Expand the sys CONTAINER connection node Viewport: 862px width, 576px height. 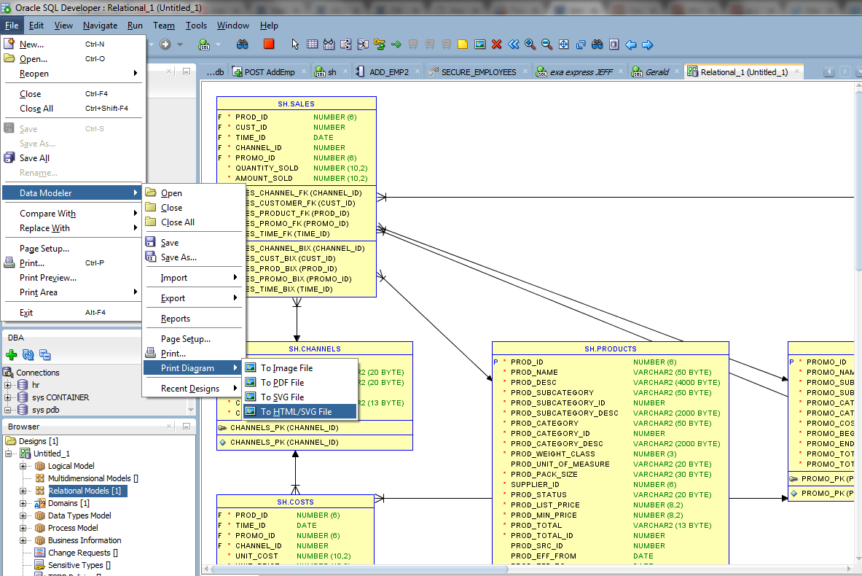click(8, 397)
